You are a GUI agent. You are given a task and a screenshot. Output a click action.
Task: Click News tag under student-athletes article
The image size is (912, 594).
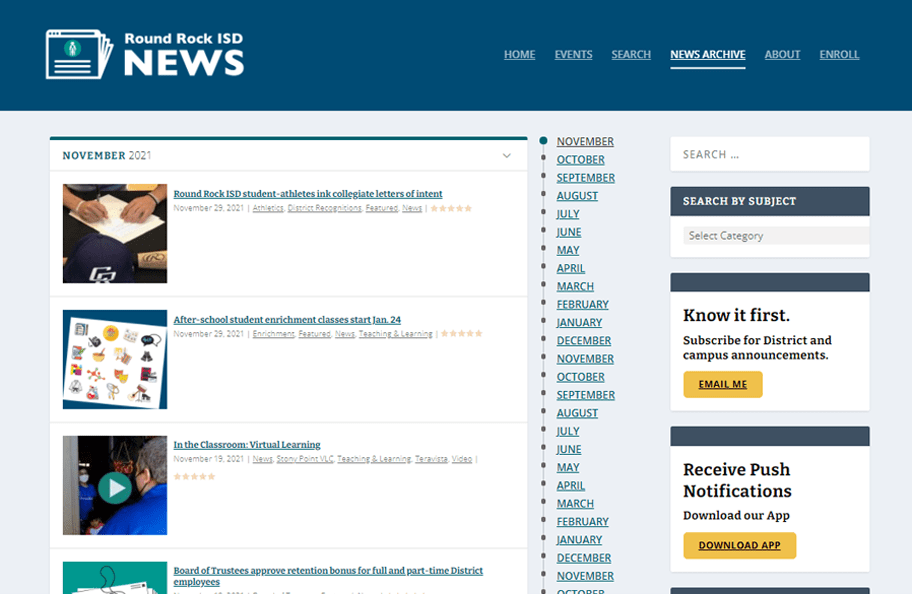pos(412,208)
